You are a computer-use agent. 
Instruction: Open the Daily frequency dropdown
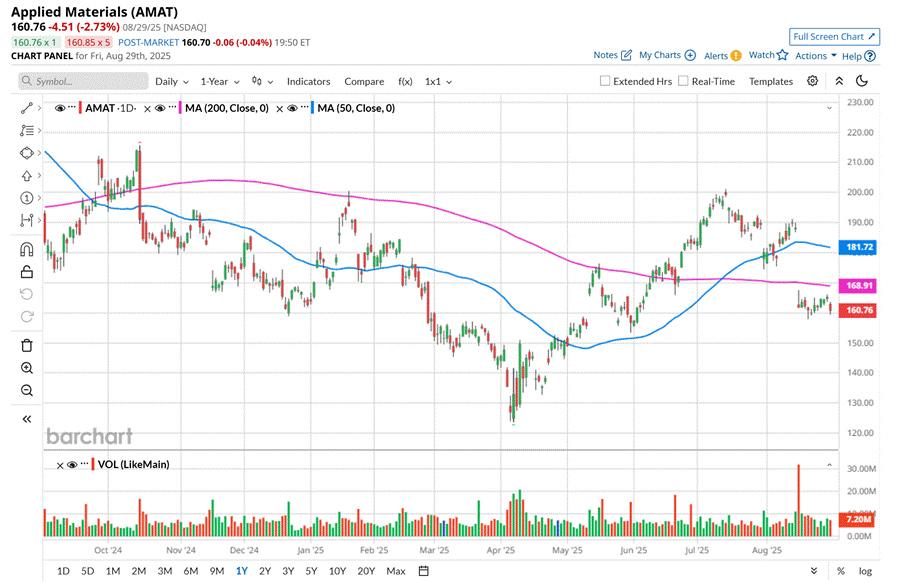point(172,82)
